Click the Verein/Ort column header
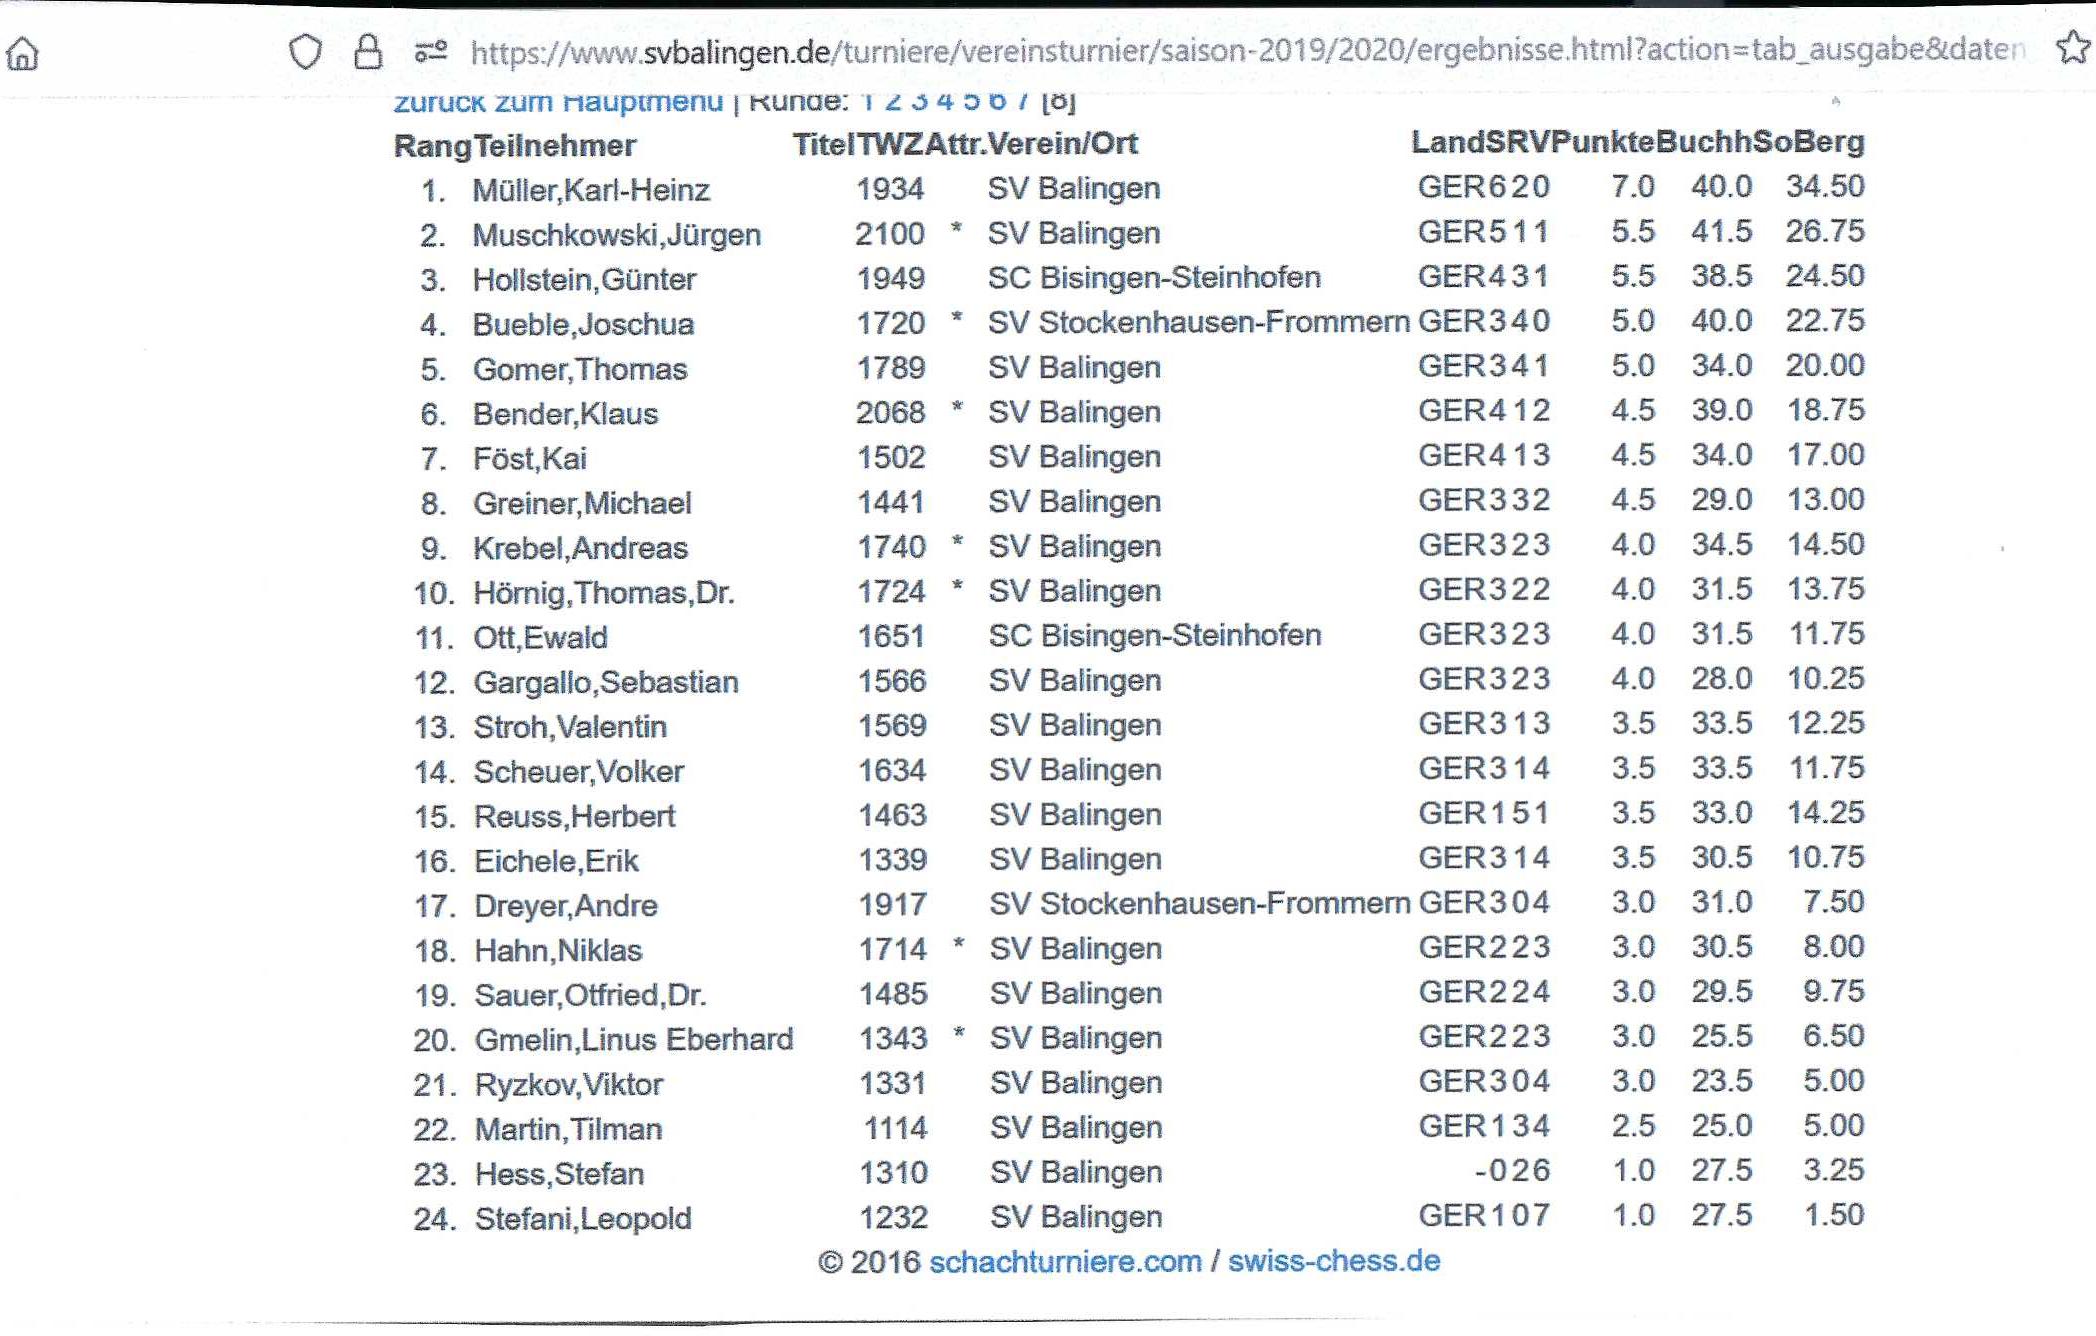This screenshot has height=1336, width=2096. tap(1062, 144)
